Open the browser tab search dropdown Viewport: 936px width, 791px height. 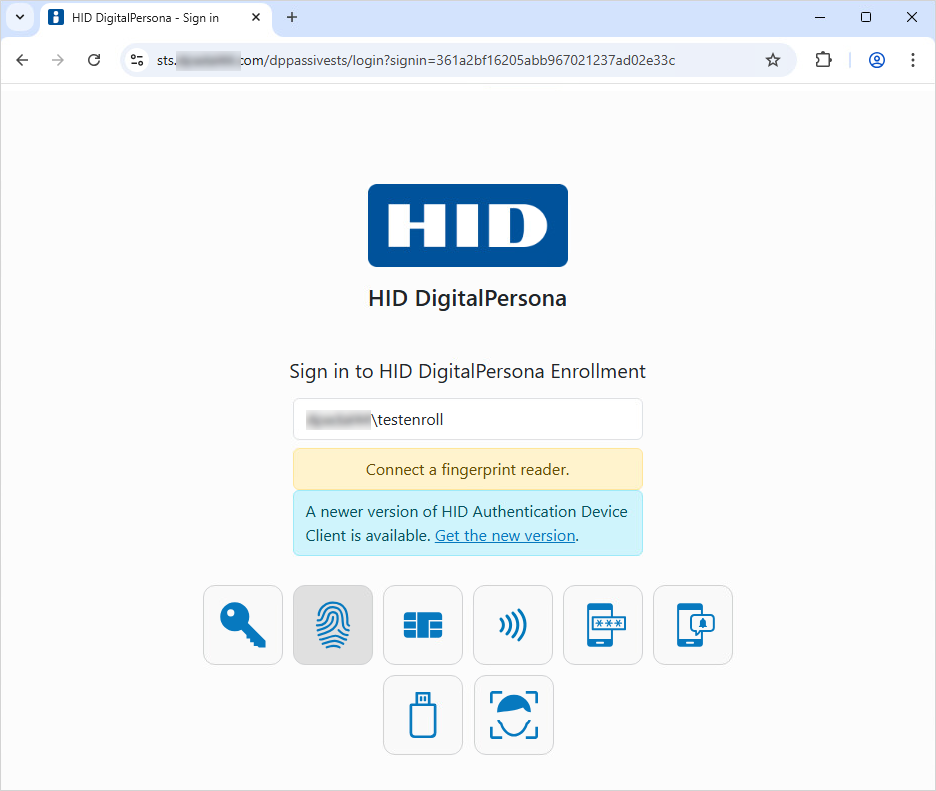pyautogui.click(x=20, y=17)
